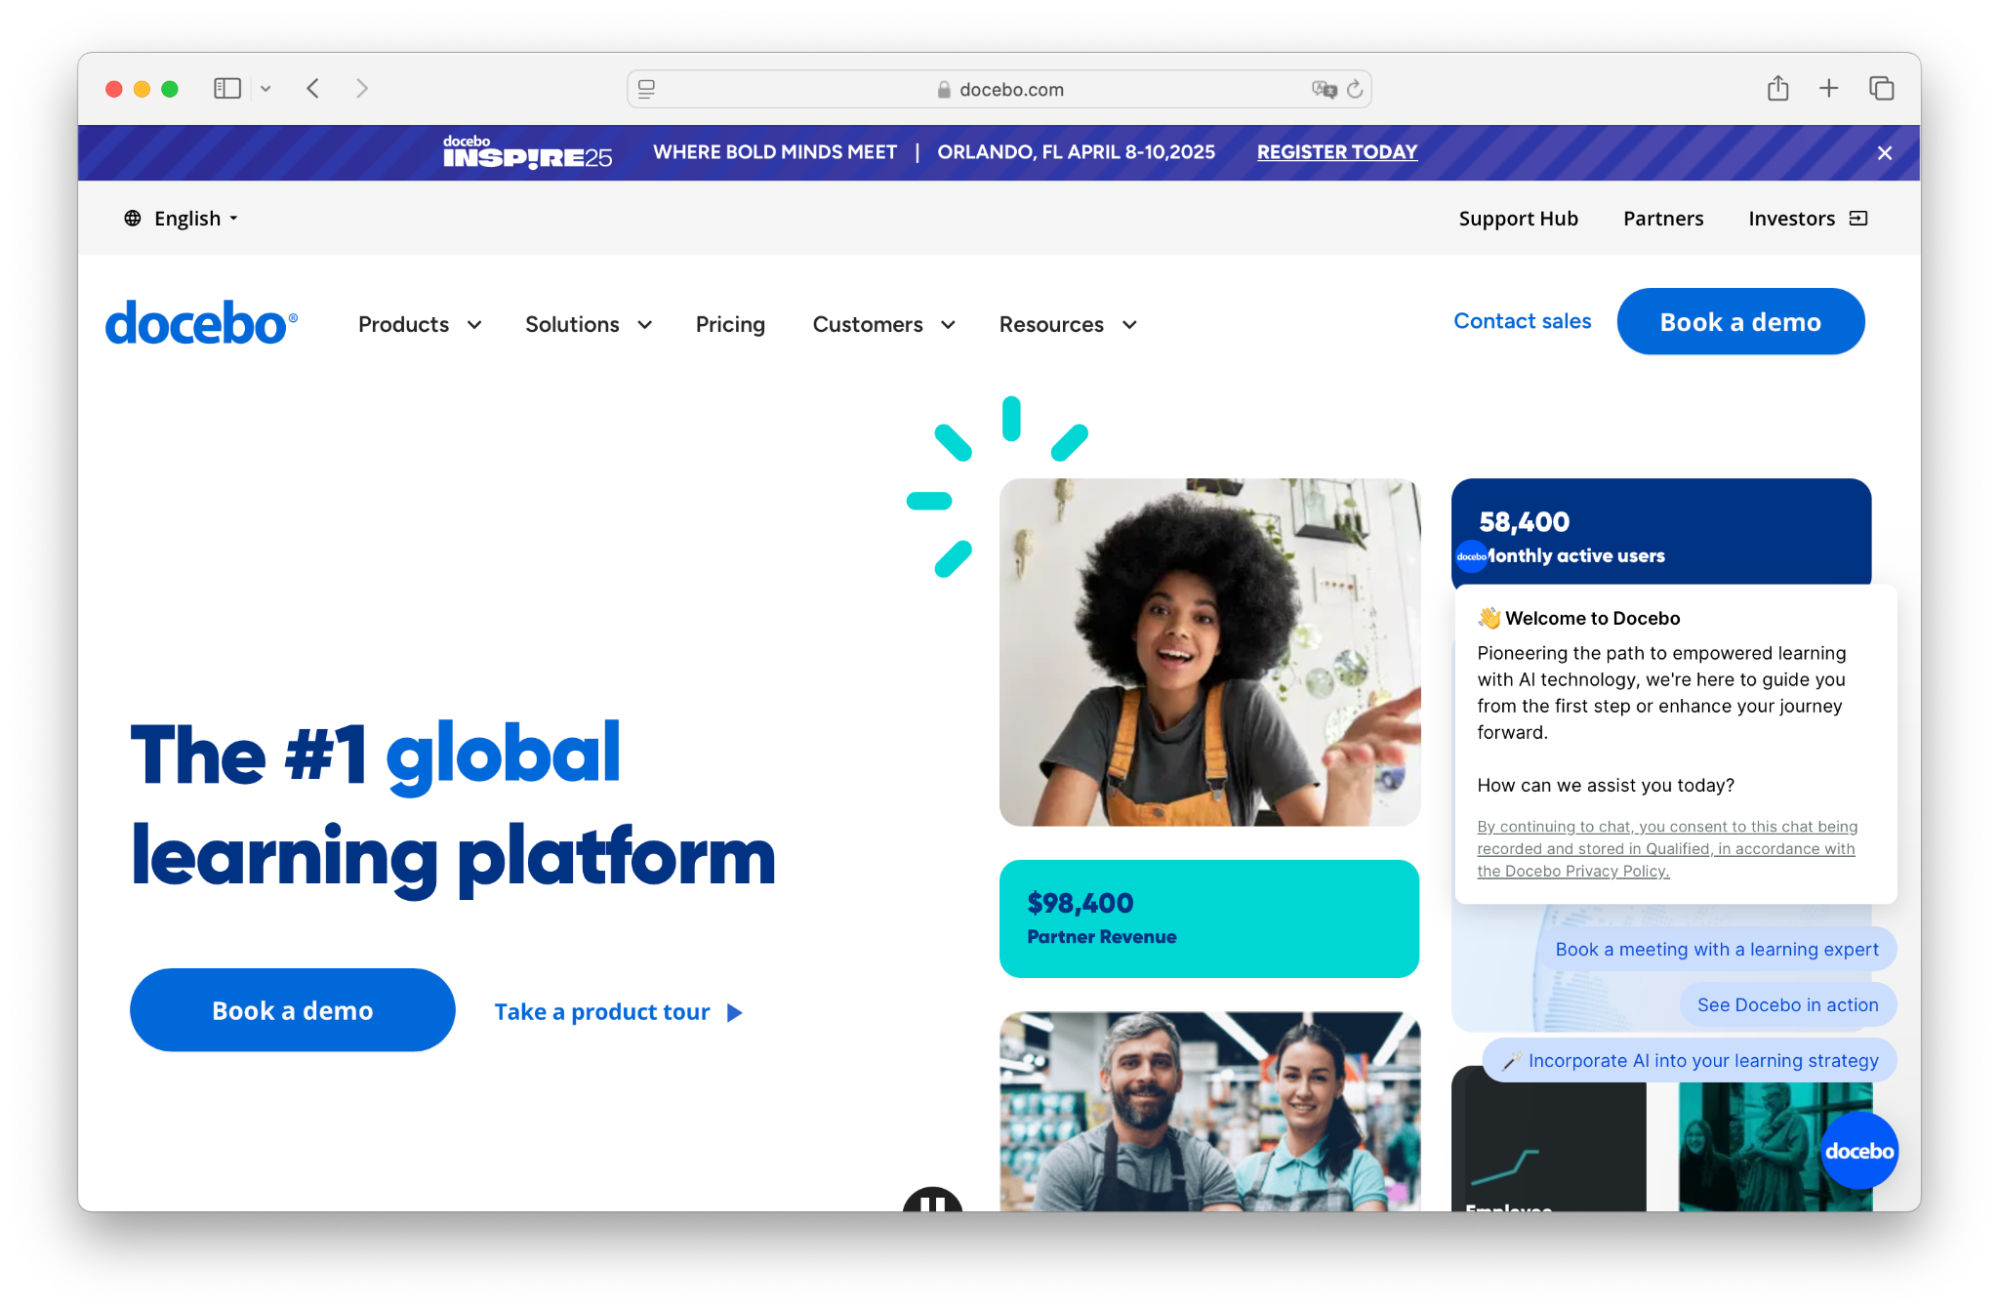Open the Pricing page
The height and width of the screenshot is (1315, 1999).
coord(730,324)
